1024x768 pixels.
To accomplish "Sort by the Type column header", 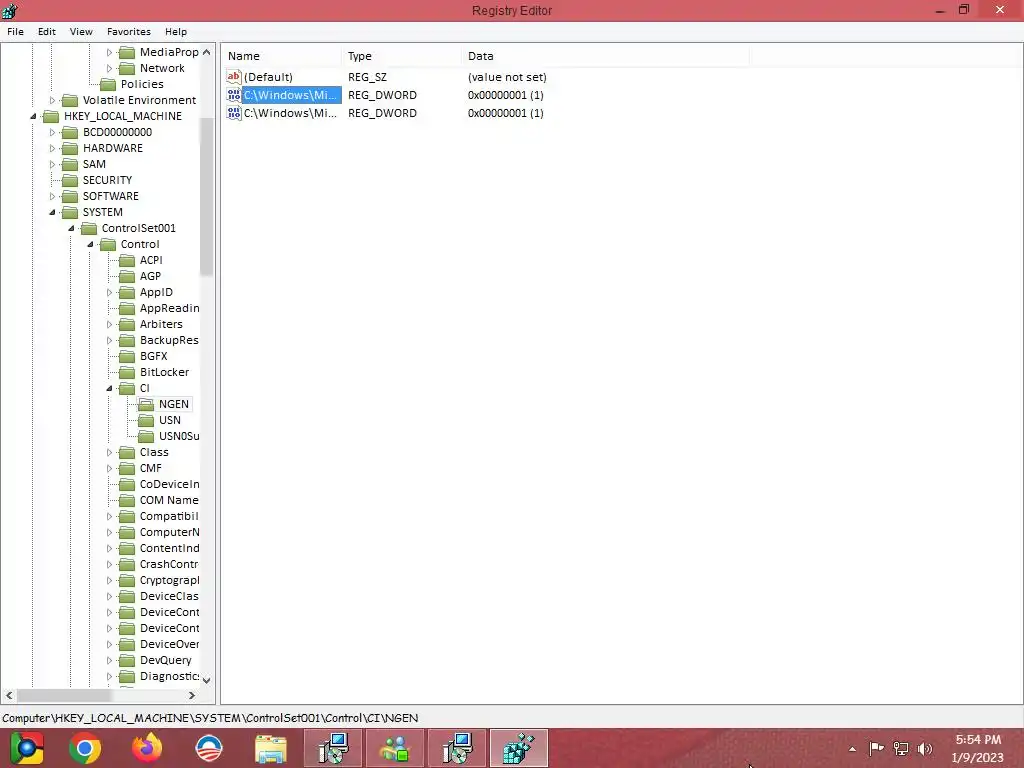I will 401,56.
